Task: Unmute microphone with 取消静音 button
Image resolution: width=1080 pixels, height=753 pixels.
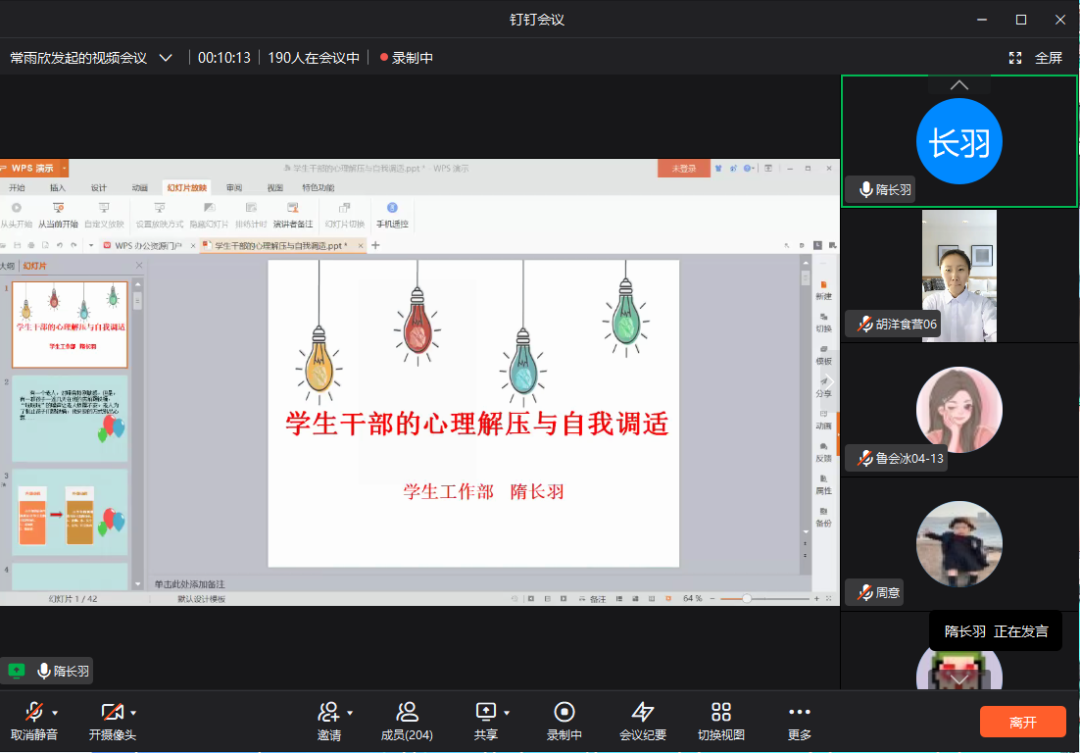Action: [34, 714]
